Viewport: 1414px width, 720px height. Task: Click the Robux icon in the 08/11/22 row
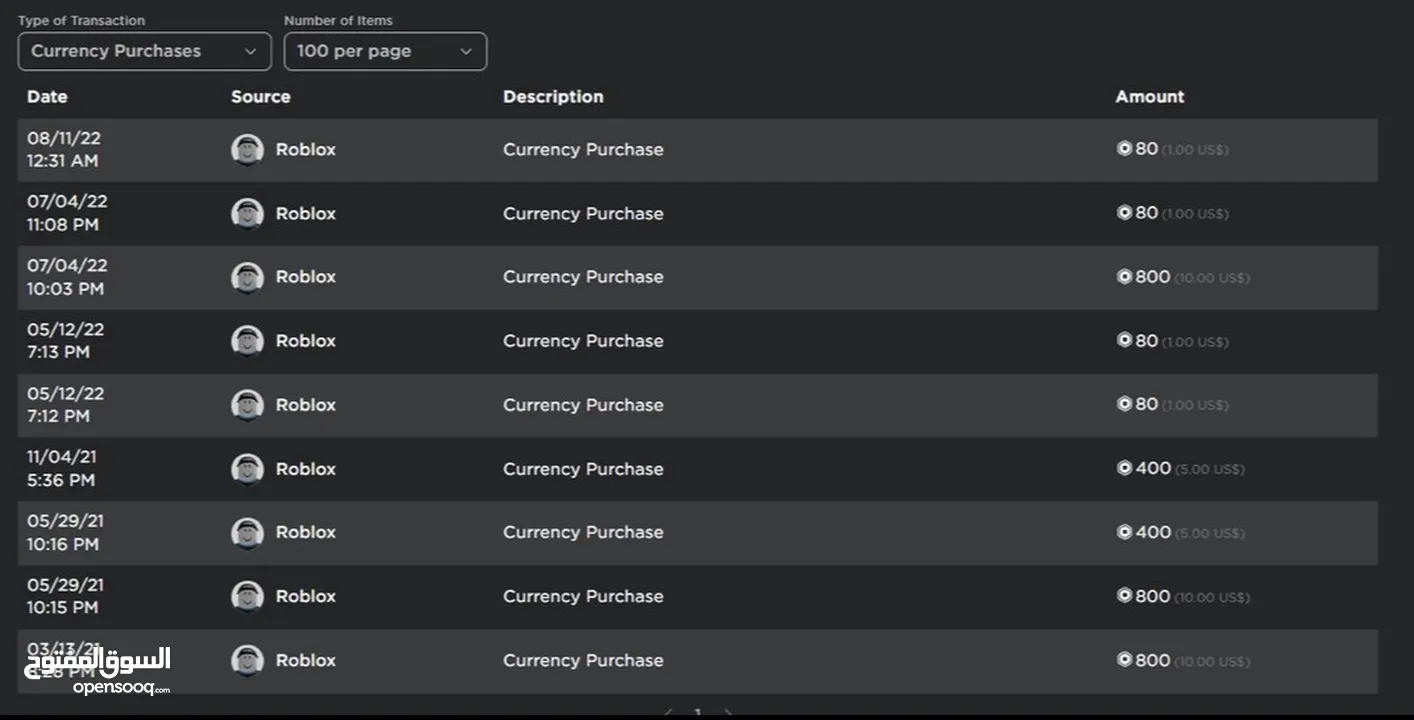(x=1124, y=149)
